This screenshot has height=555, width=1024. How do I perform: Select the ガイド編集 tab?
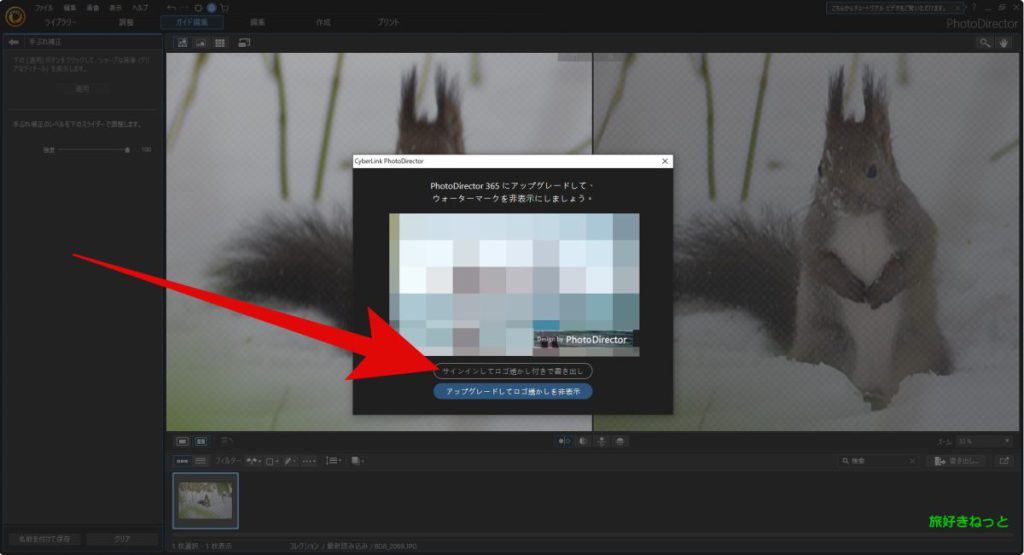pyautogui.click(x=192, y=22)
